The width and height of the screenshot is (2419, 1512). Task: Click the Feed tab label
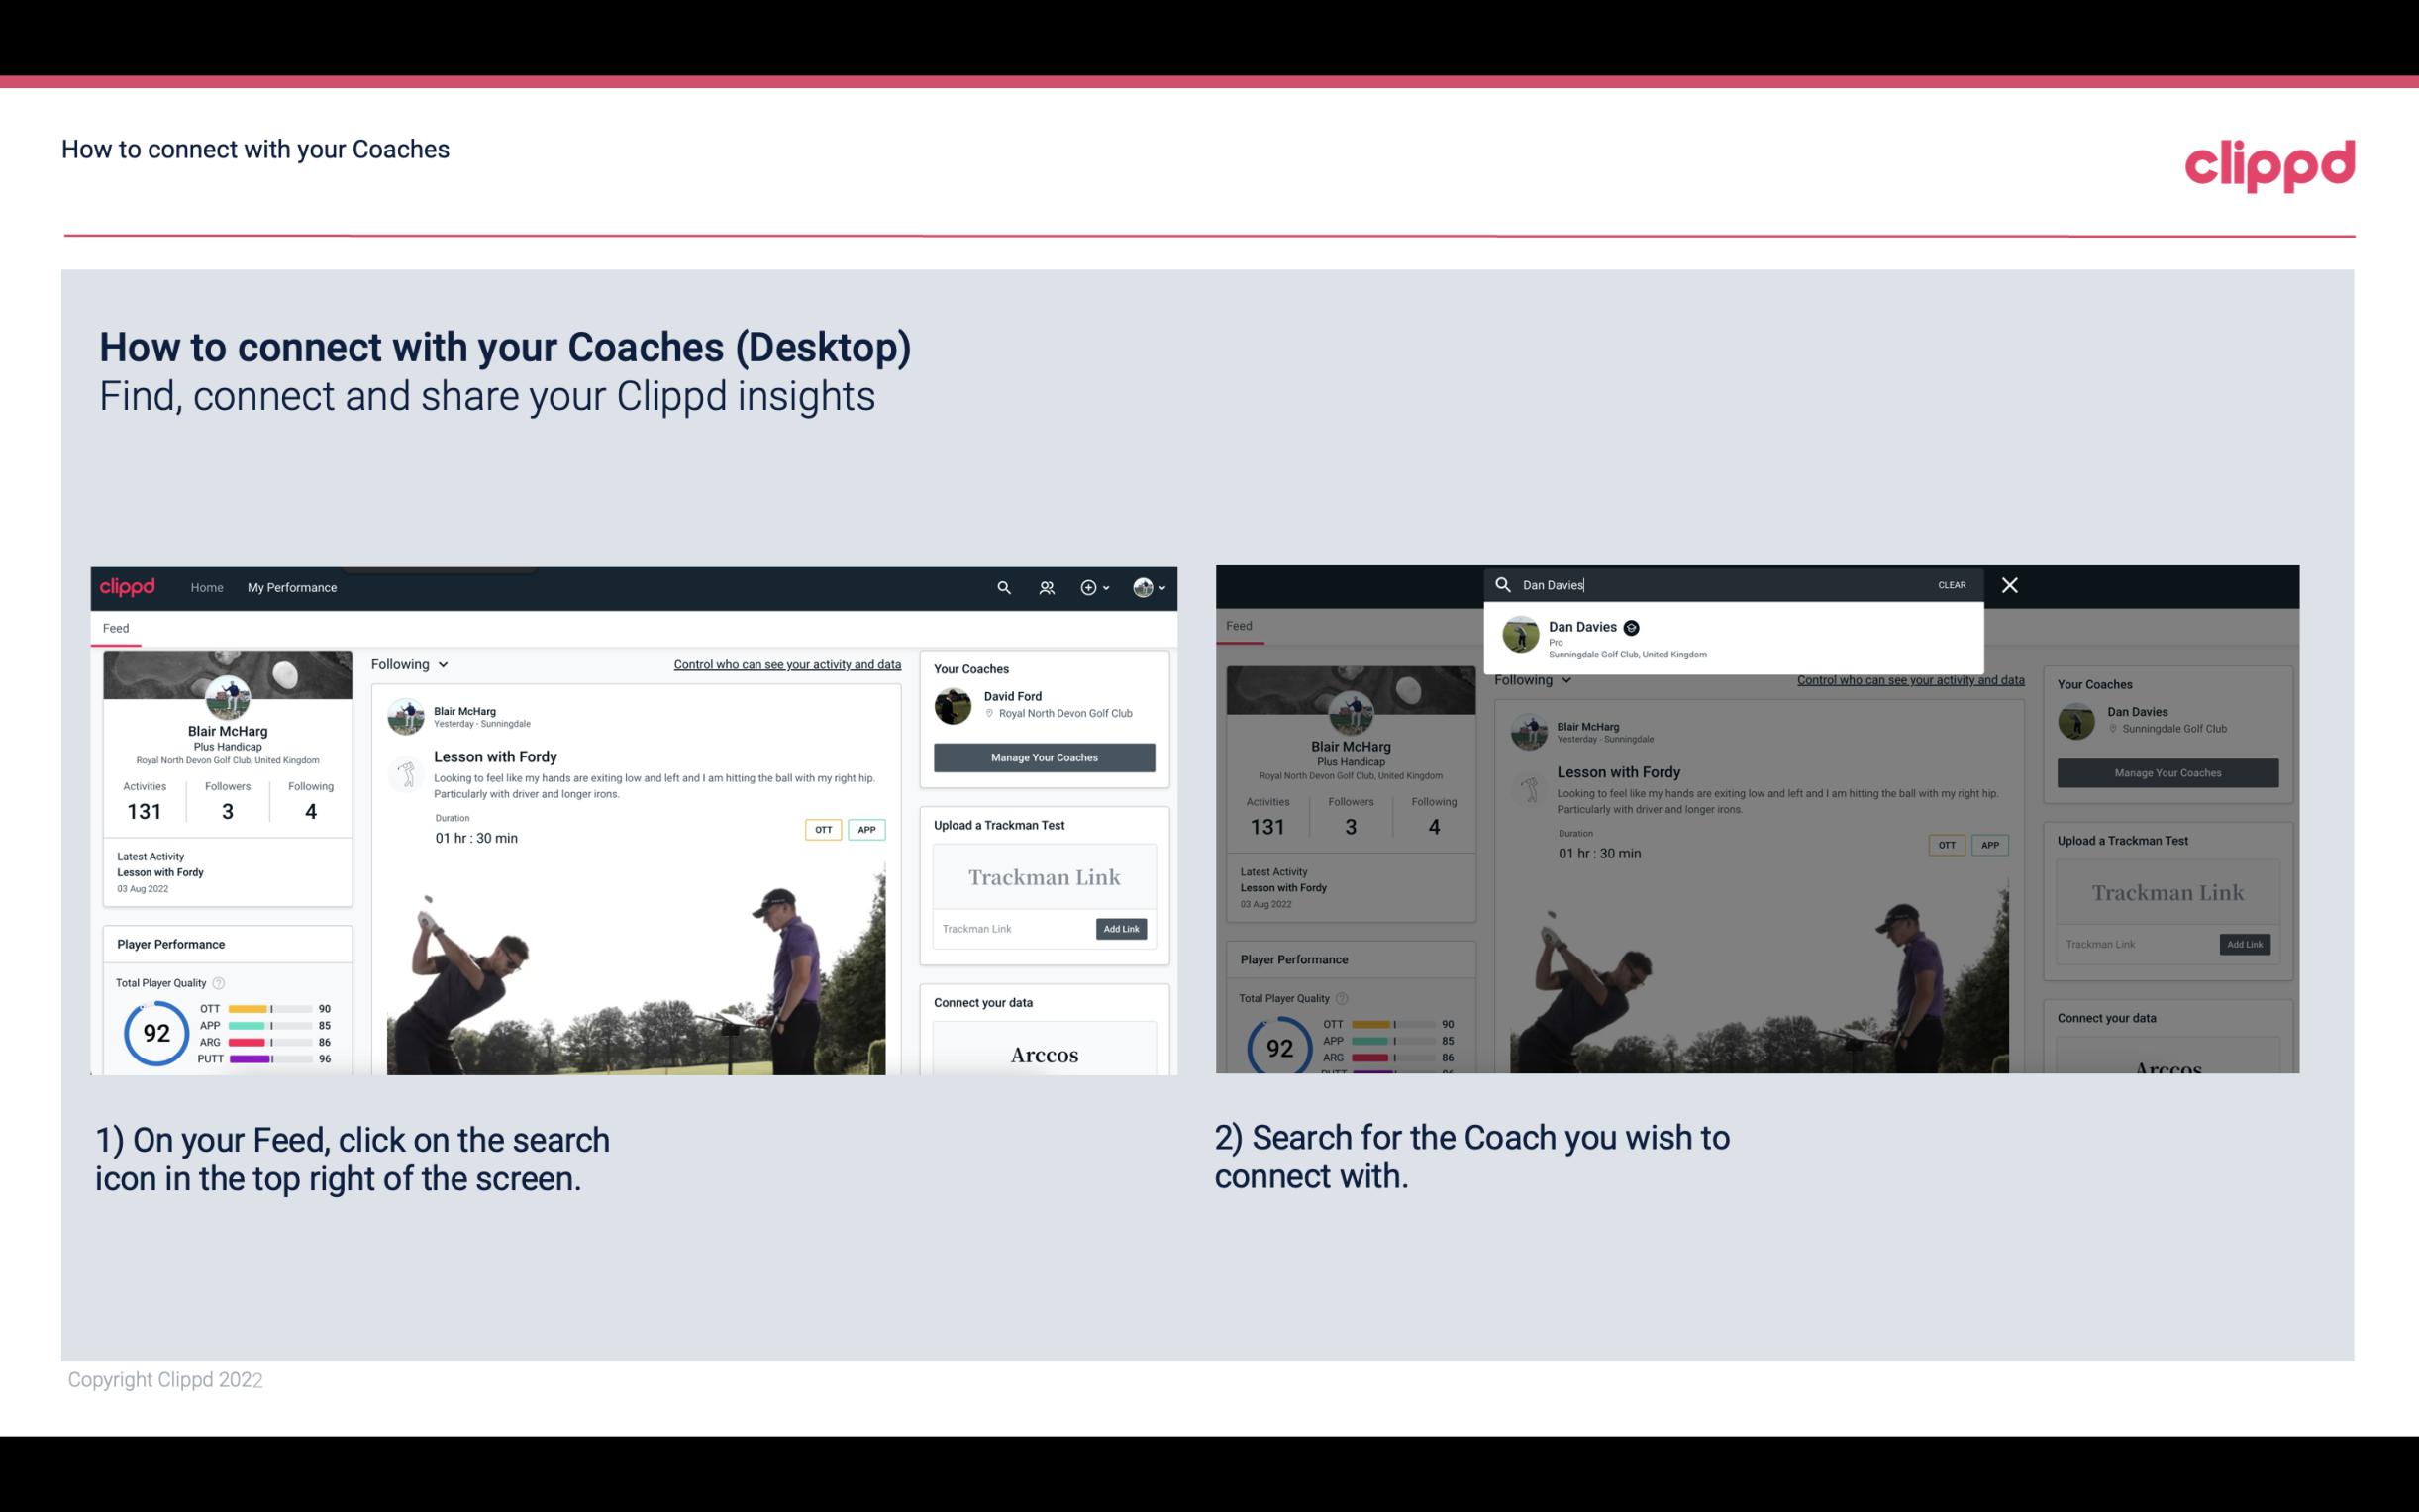pos(115,627)
